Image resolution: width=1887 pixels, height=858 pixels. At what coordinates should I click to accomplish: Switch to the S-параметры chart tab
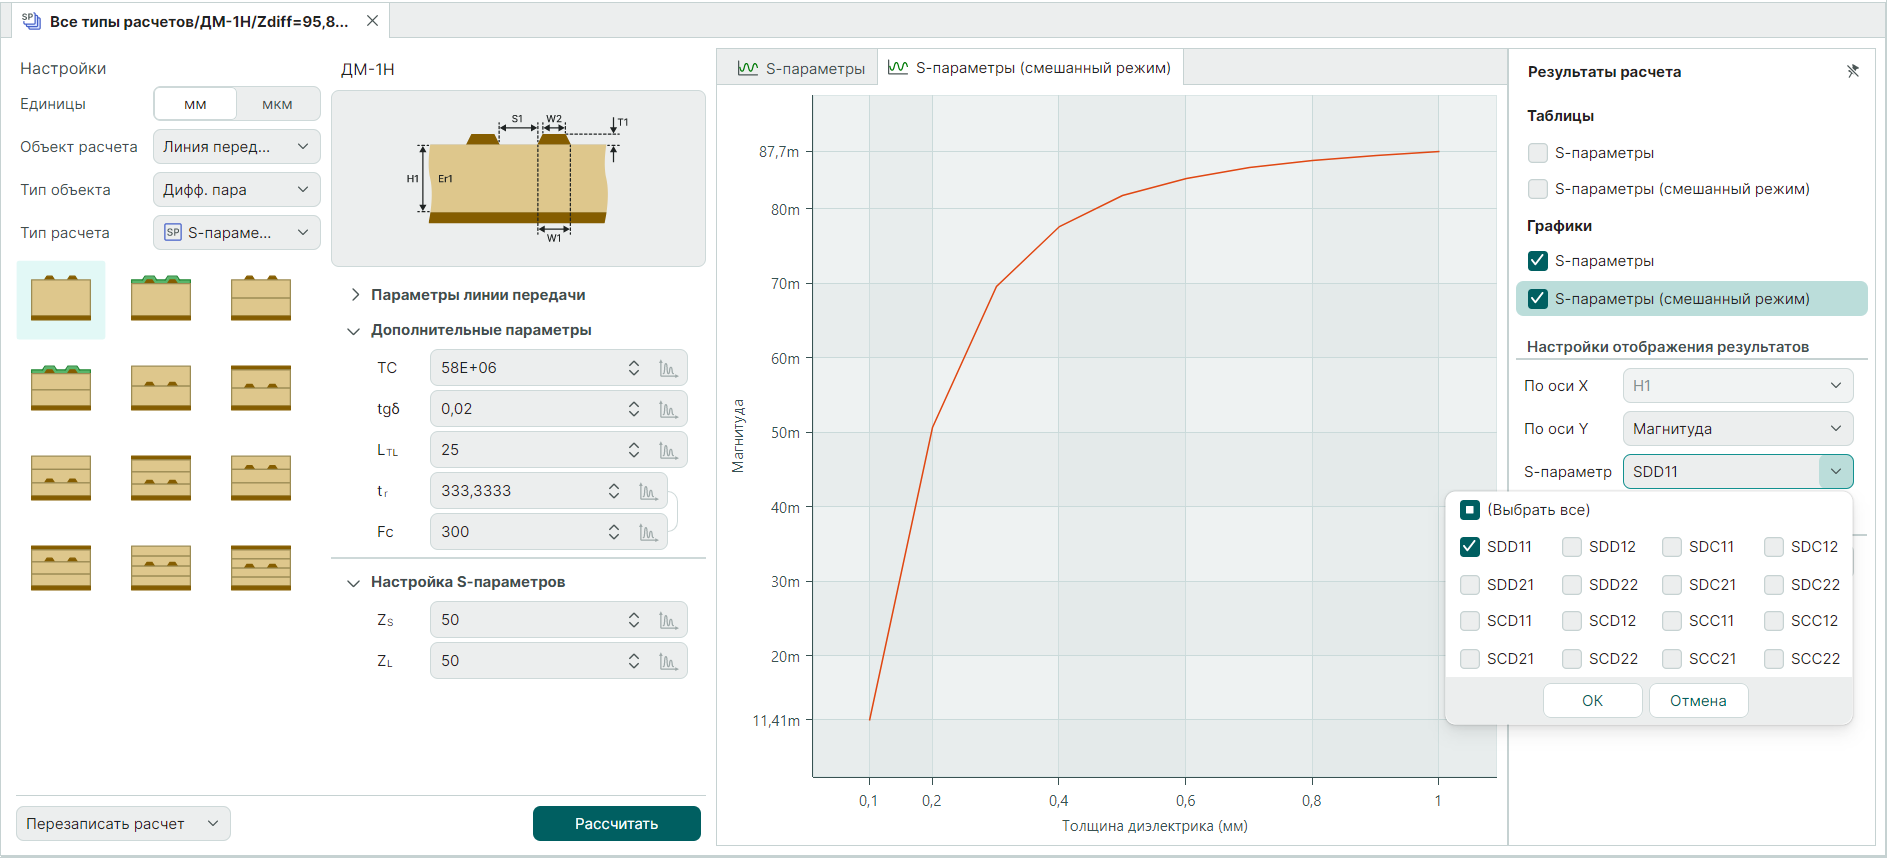tap(800, 68)
